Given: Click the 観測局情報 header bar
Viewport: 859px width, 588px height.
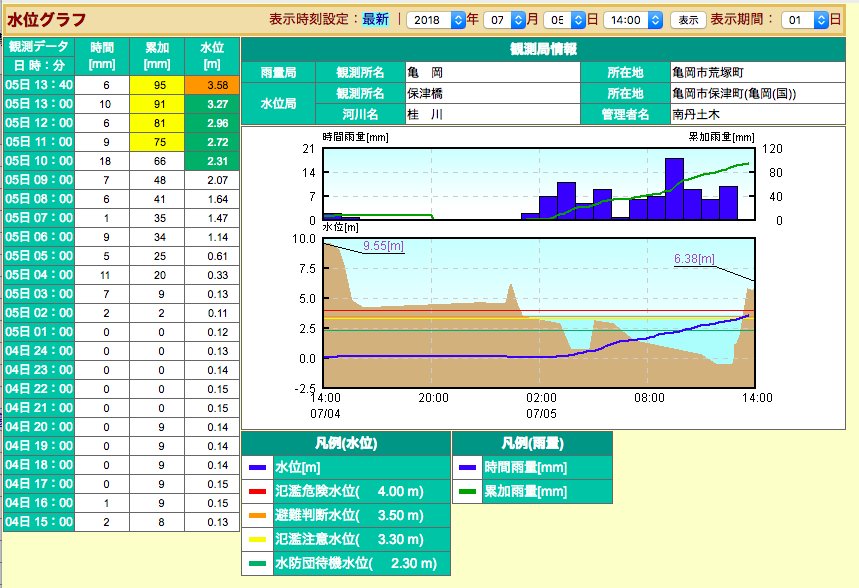Looking at the screenshot, I should point(543,49).
